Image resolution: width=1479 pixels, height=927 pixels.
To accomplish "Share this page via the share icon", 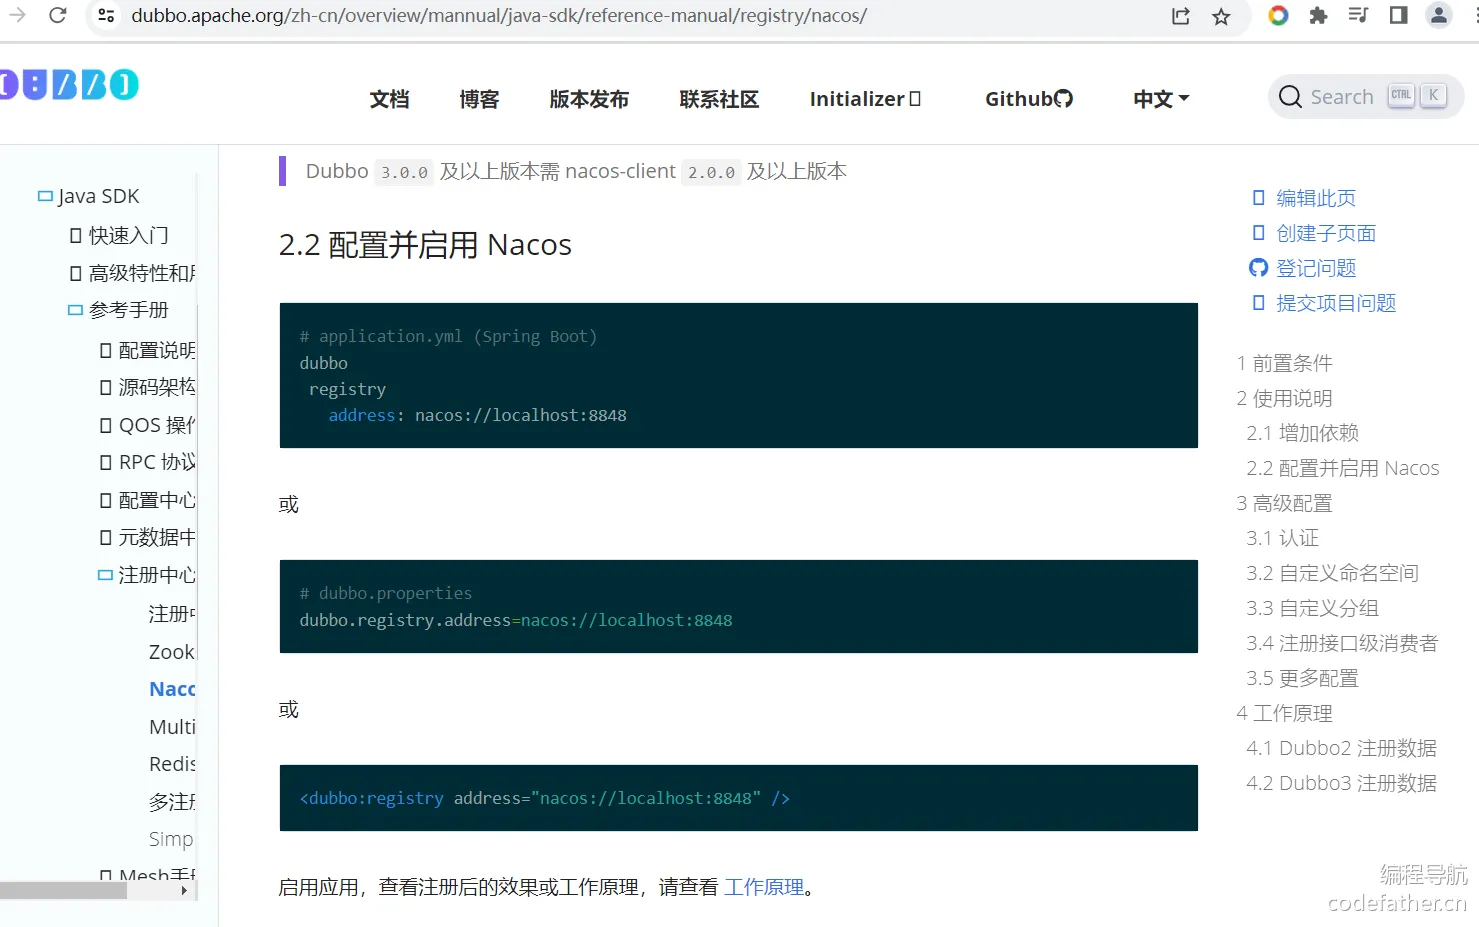I will 1181,16.
